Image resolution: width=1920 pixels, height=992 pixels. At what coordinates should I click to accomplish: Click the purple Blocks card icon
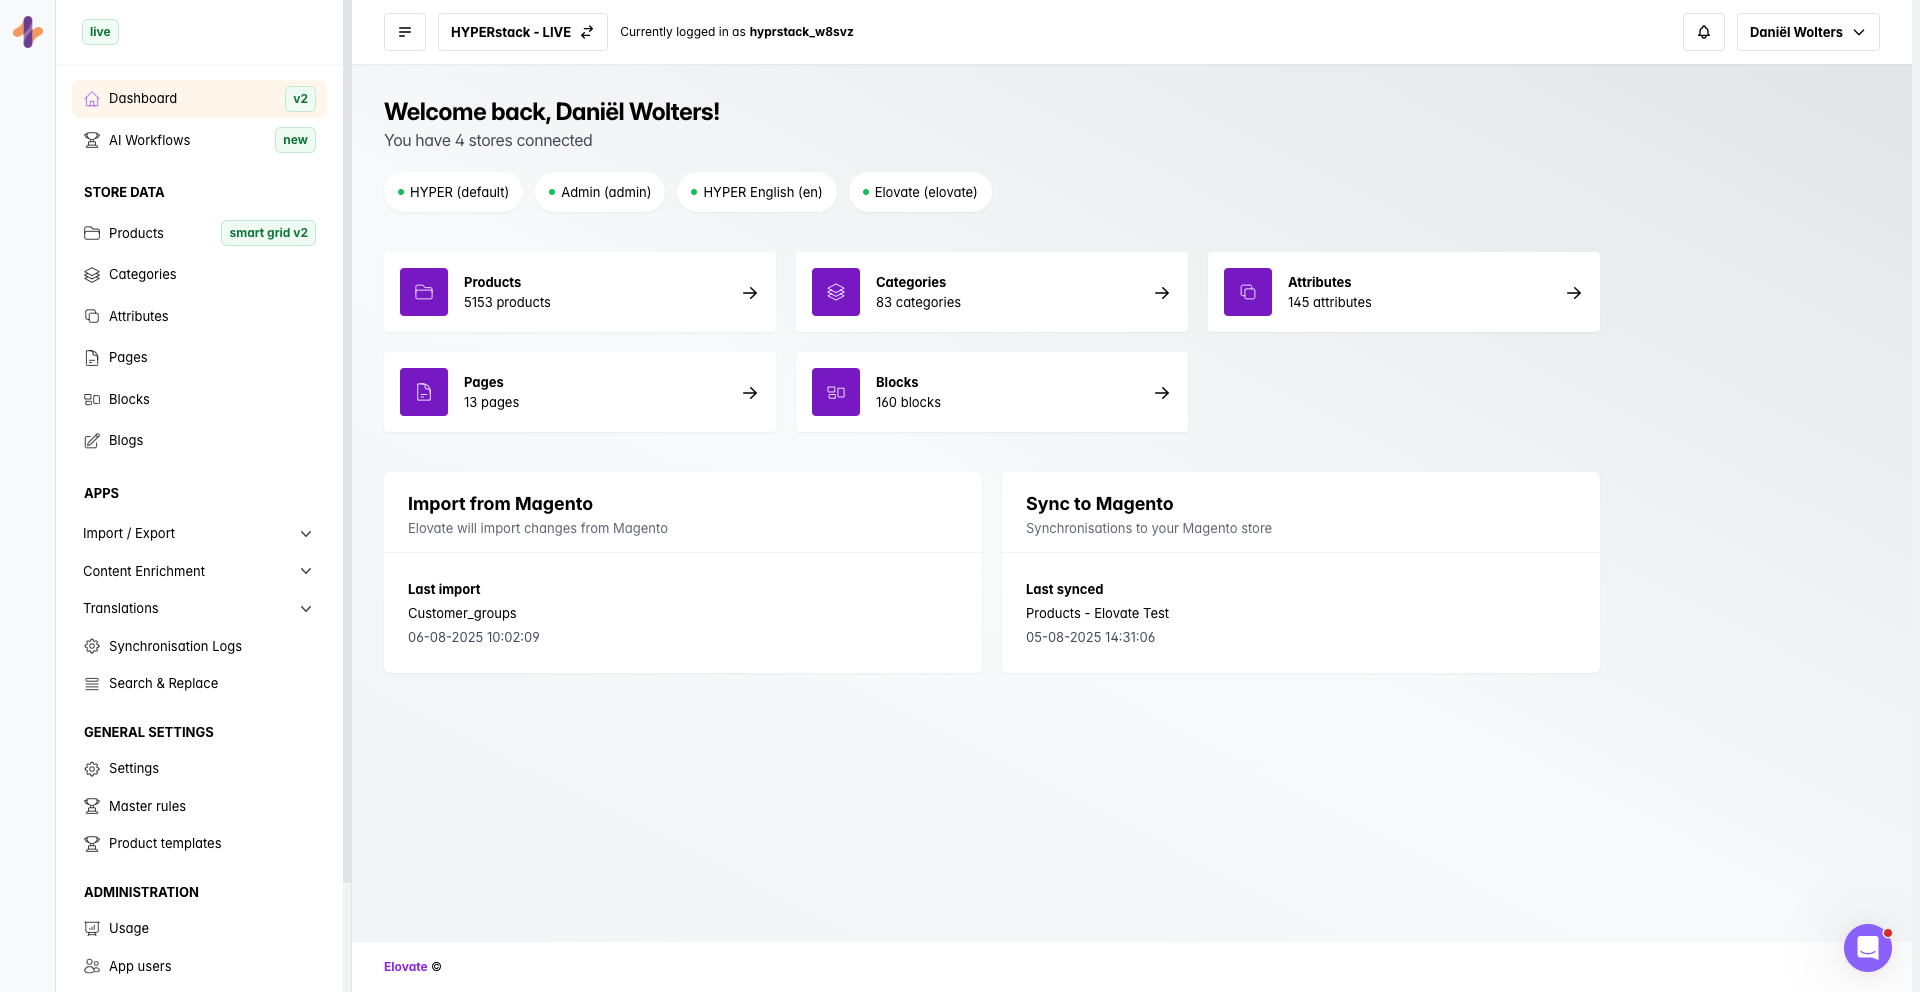pyautogui.click(x=836, y=392)
